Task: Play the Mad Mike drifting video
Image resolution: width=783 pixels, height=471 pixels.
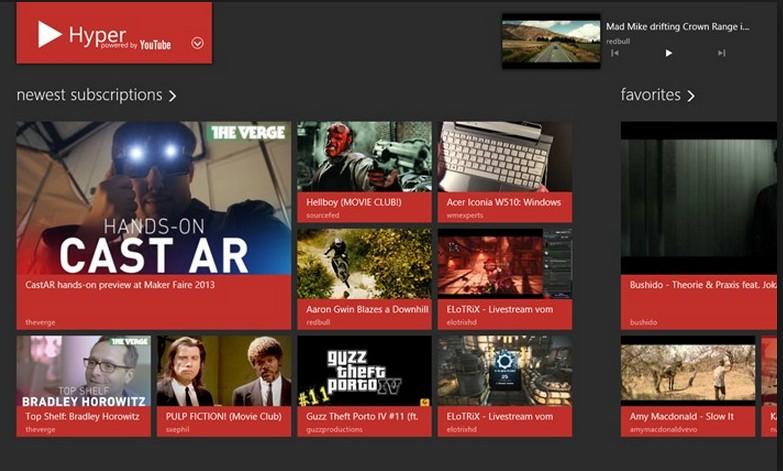Action: (668, 53)
